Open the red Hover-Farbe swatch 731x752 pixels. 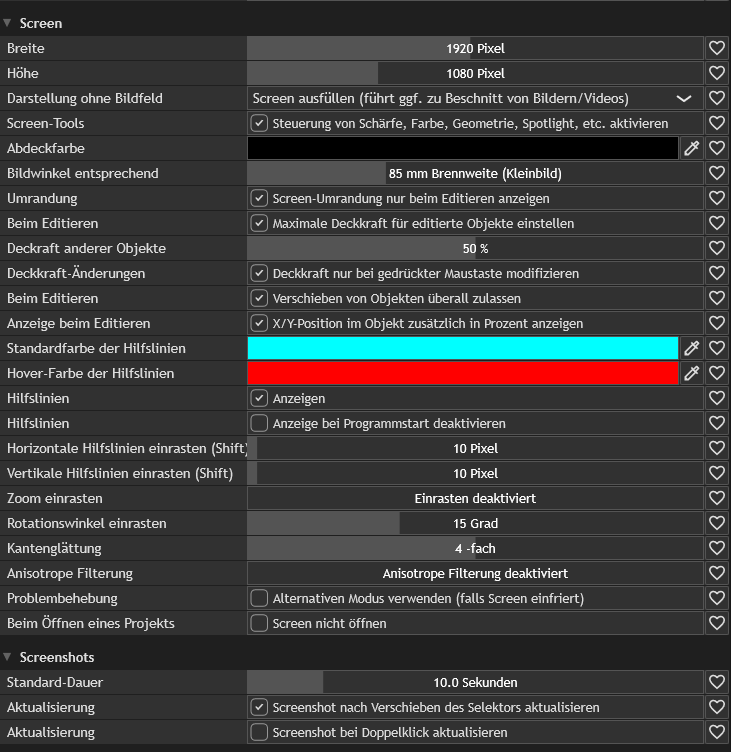463,373
